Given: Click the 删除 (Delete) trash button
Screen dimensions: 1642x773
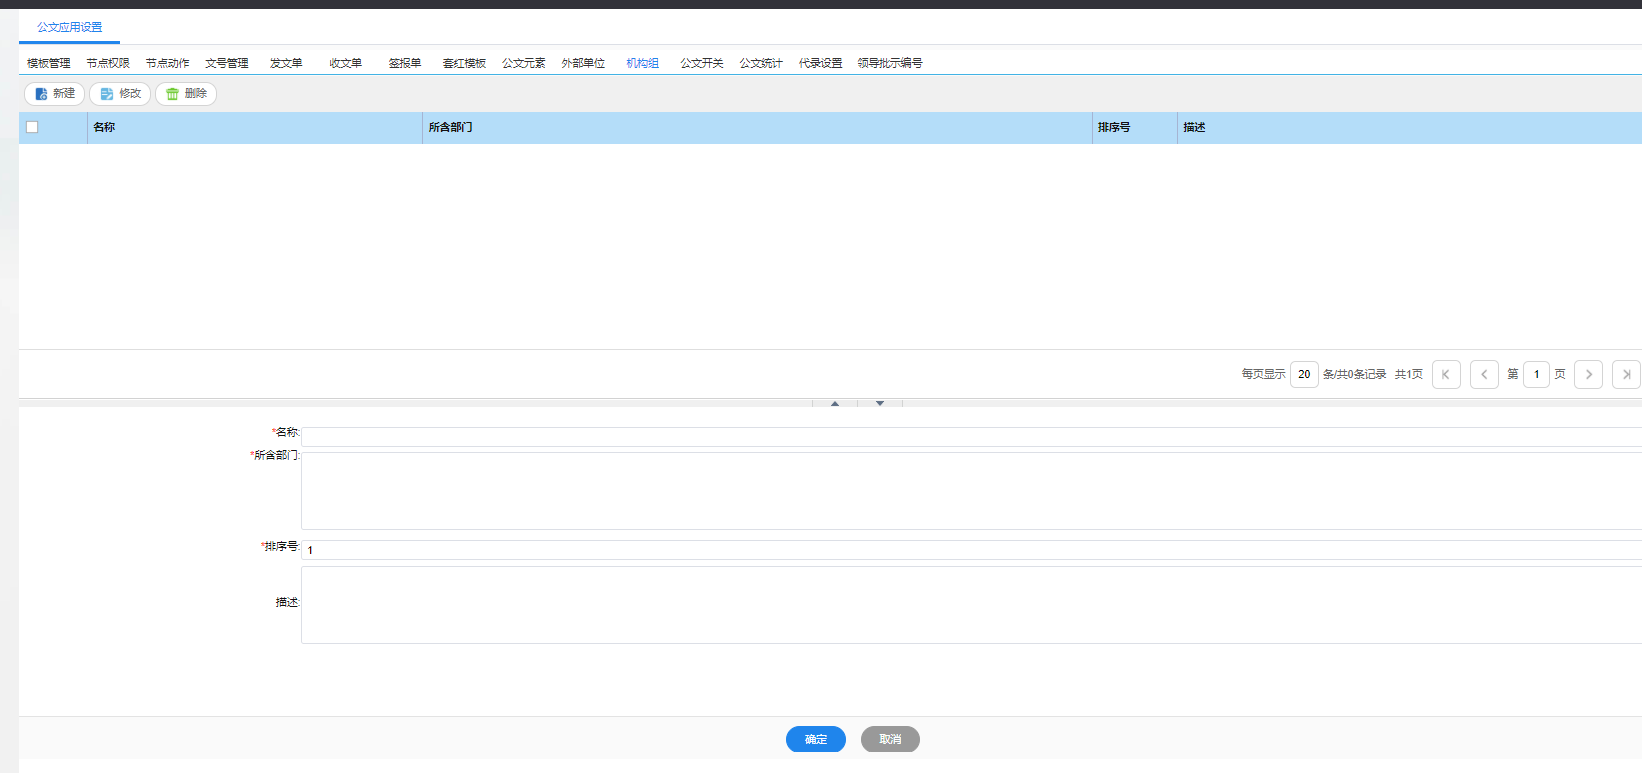Looking at the screenshot, I should tap(186, 94).
